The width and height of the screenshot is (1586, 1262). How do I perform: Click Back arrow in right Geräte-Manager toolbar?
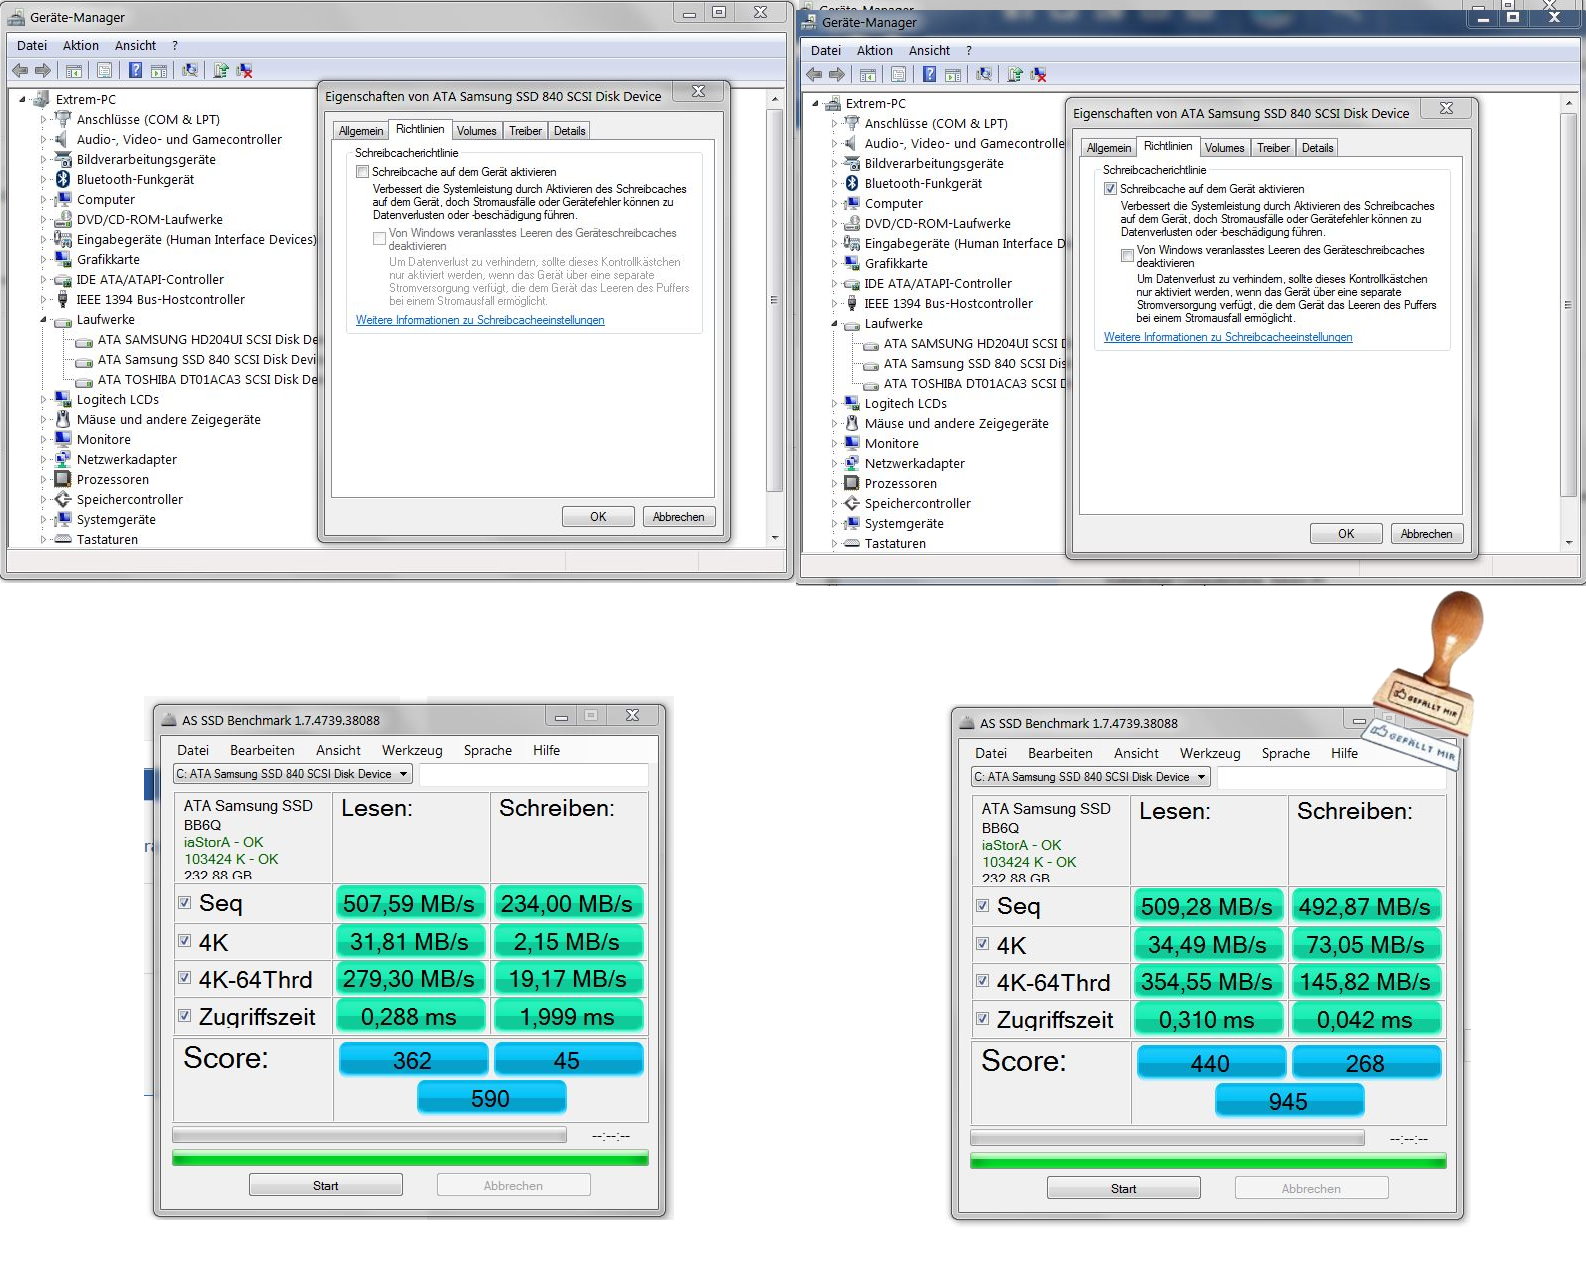(x=814, y=75)
